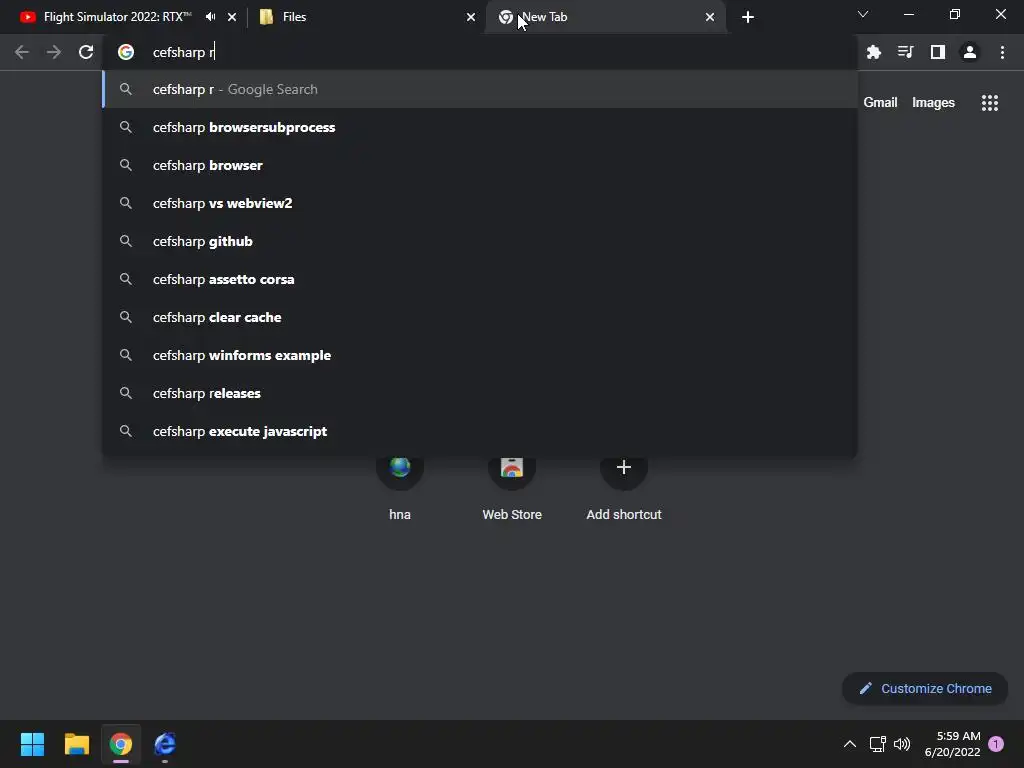Open the Images link
This screenshot has height=768, width=1024.
point(933,103)
